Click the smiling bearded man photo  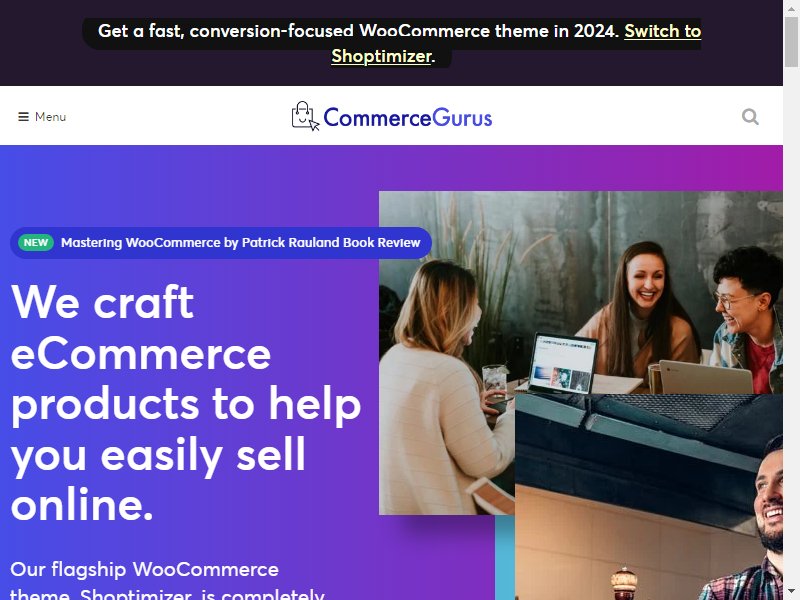(x=648, y=497)
